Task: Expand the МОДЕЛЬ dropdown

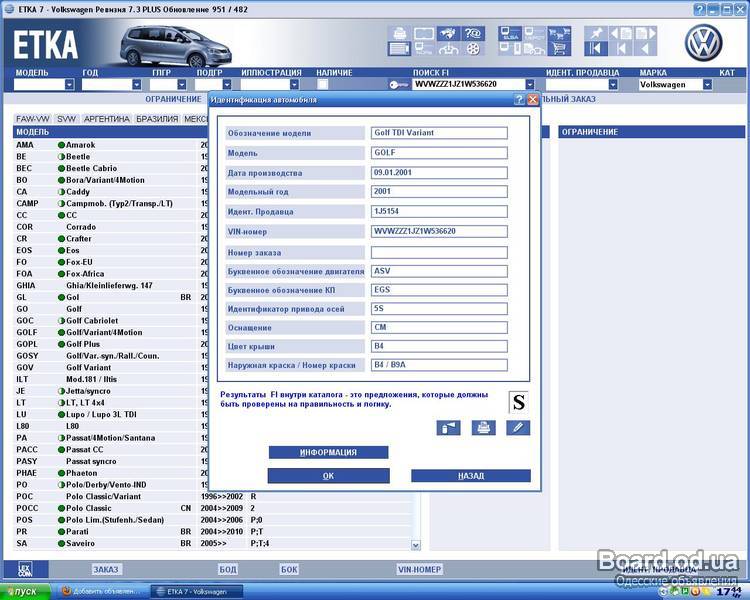Action: 69,85
